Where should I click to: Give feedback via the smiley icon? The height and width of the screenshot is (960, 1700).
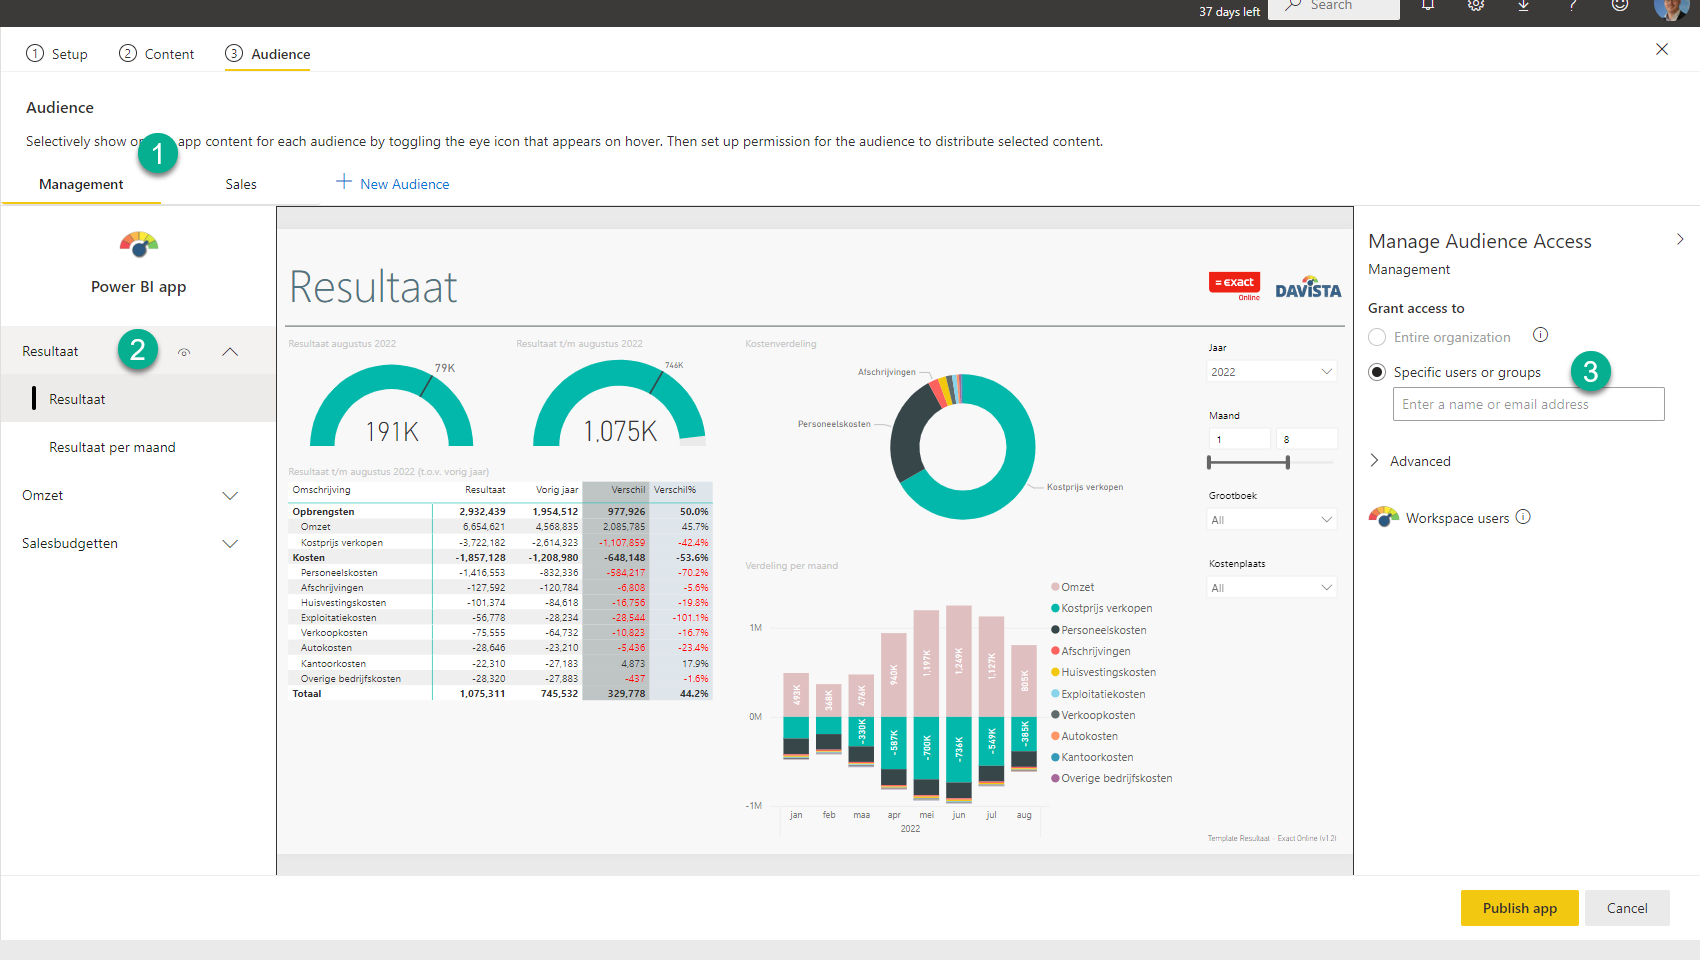pos(1619,6)
